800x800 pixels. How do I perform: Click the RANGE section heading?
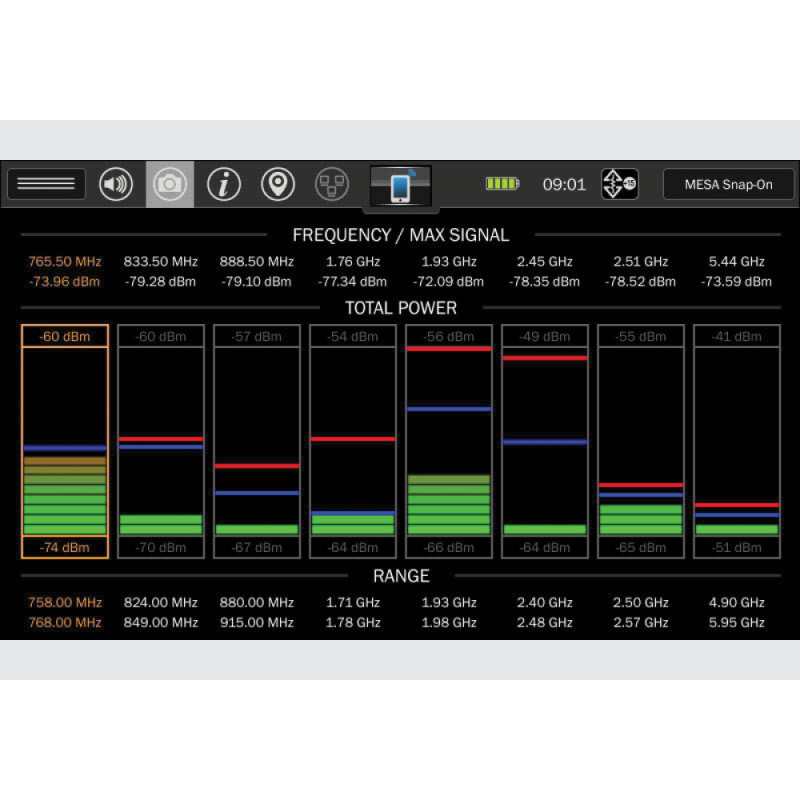click(401, 576)
